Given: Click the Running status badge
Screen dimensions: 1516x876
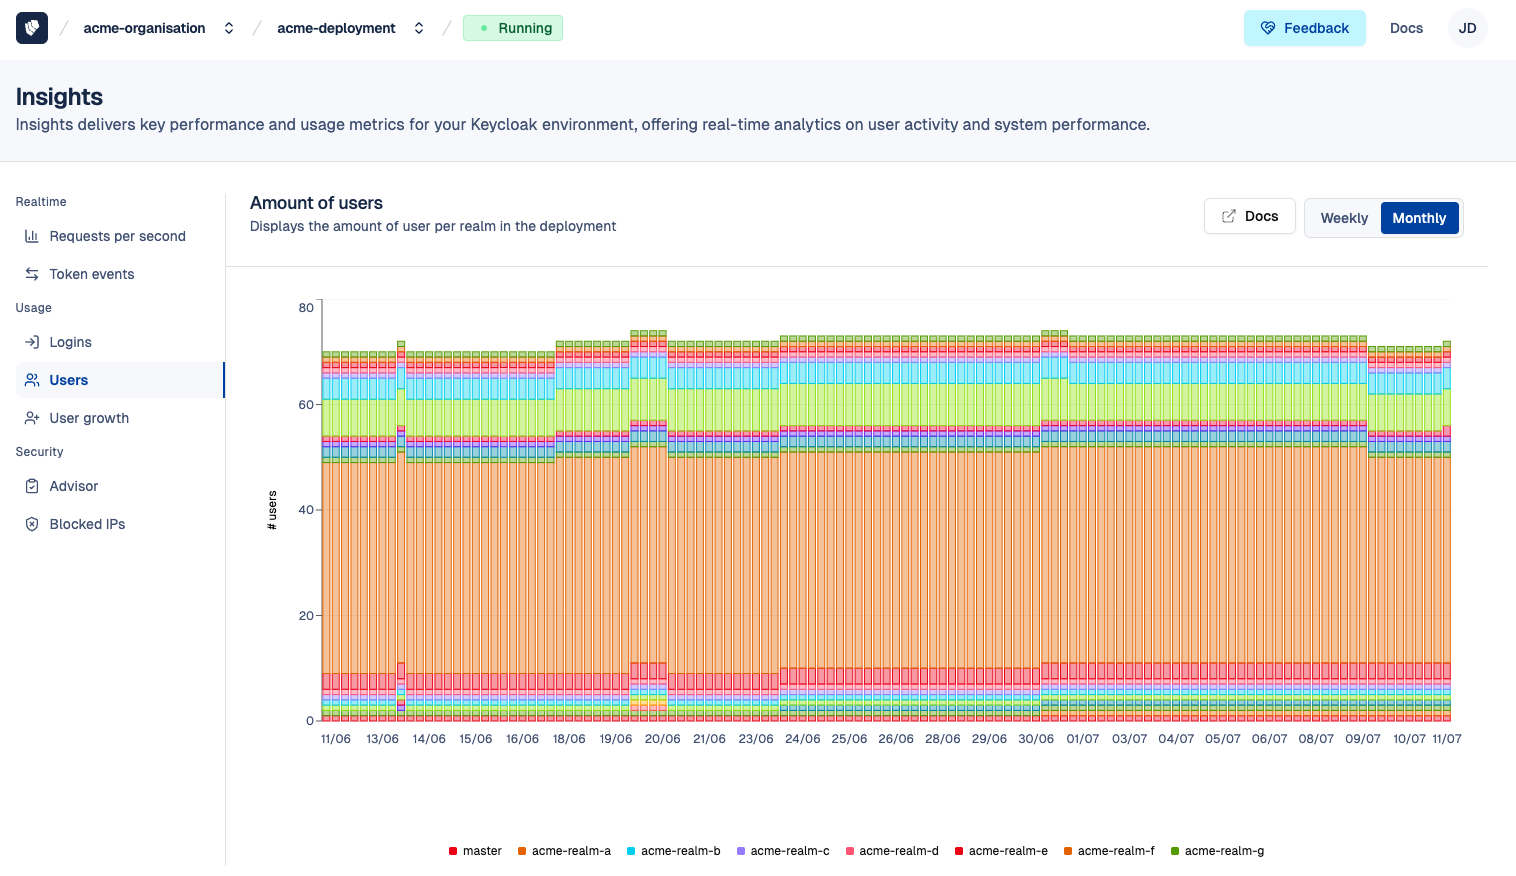Looking at the screenshot, I should (513, 28).
